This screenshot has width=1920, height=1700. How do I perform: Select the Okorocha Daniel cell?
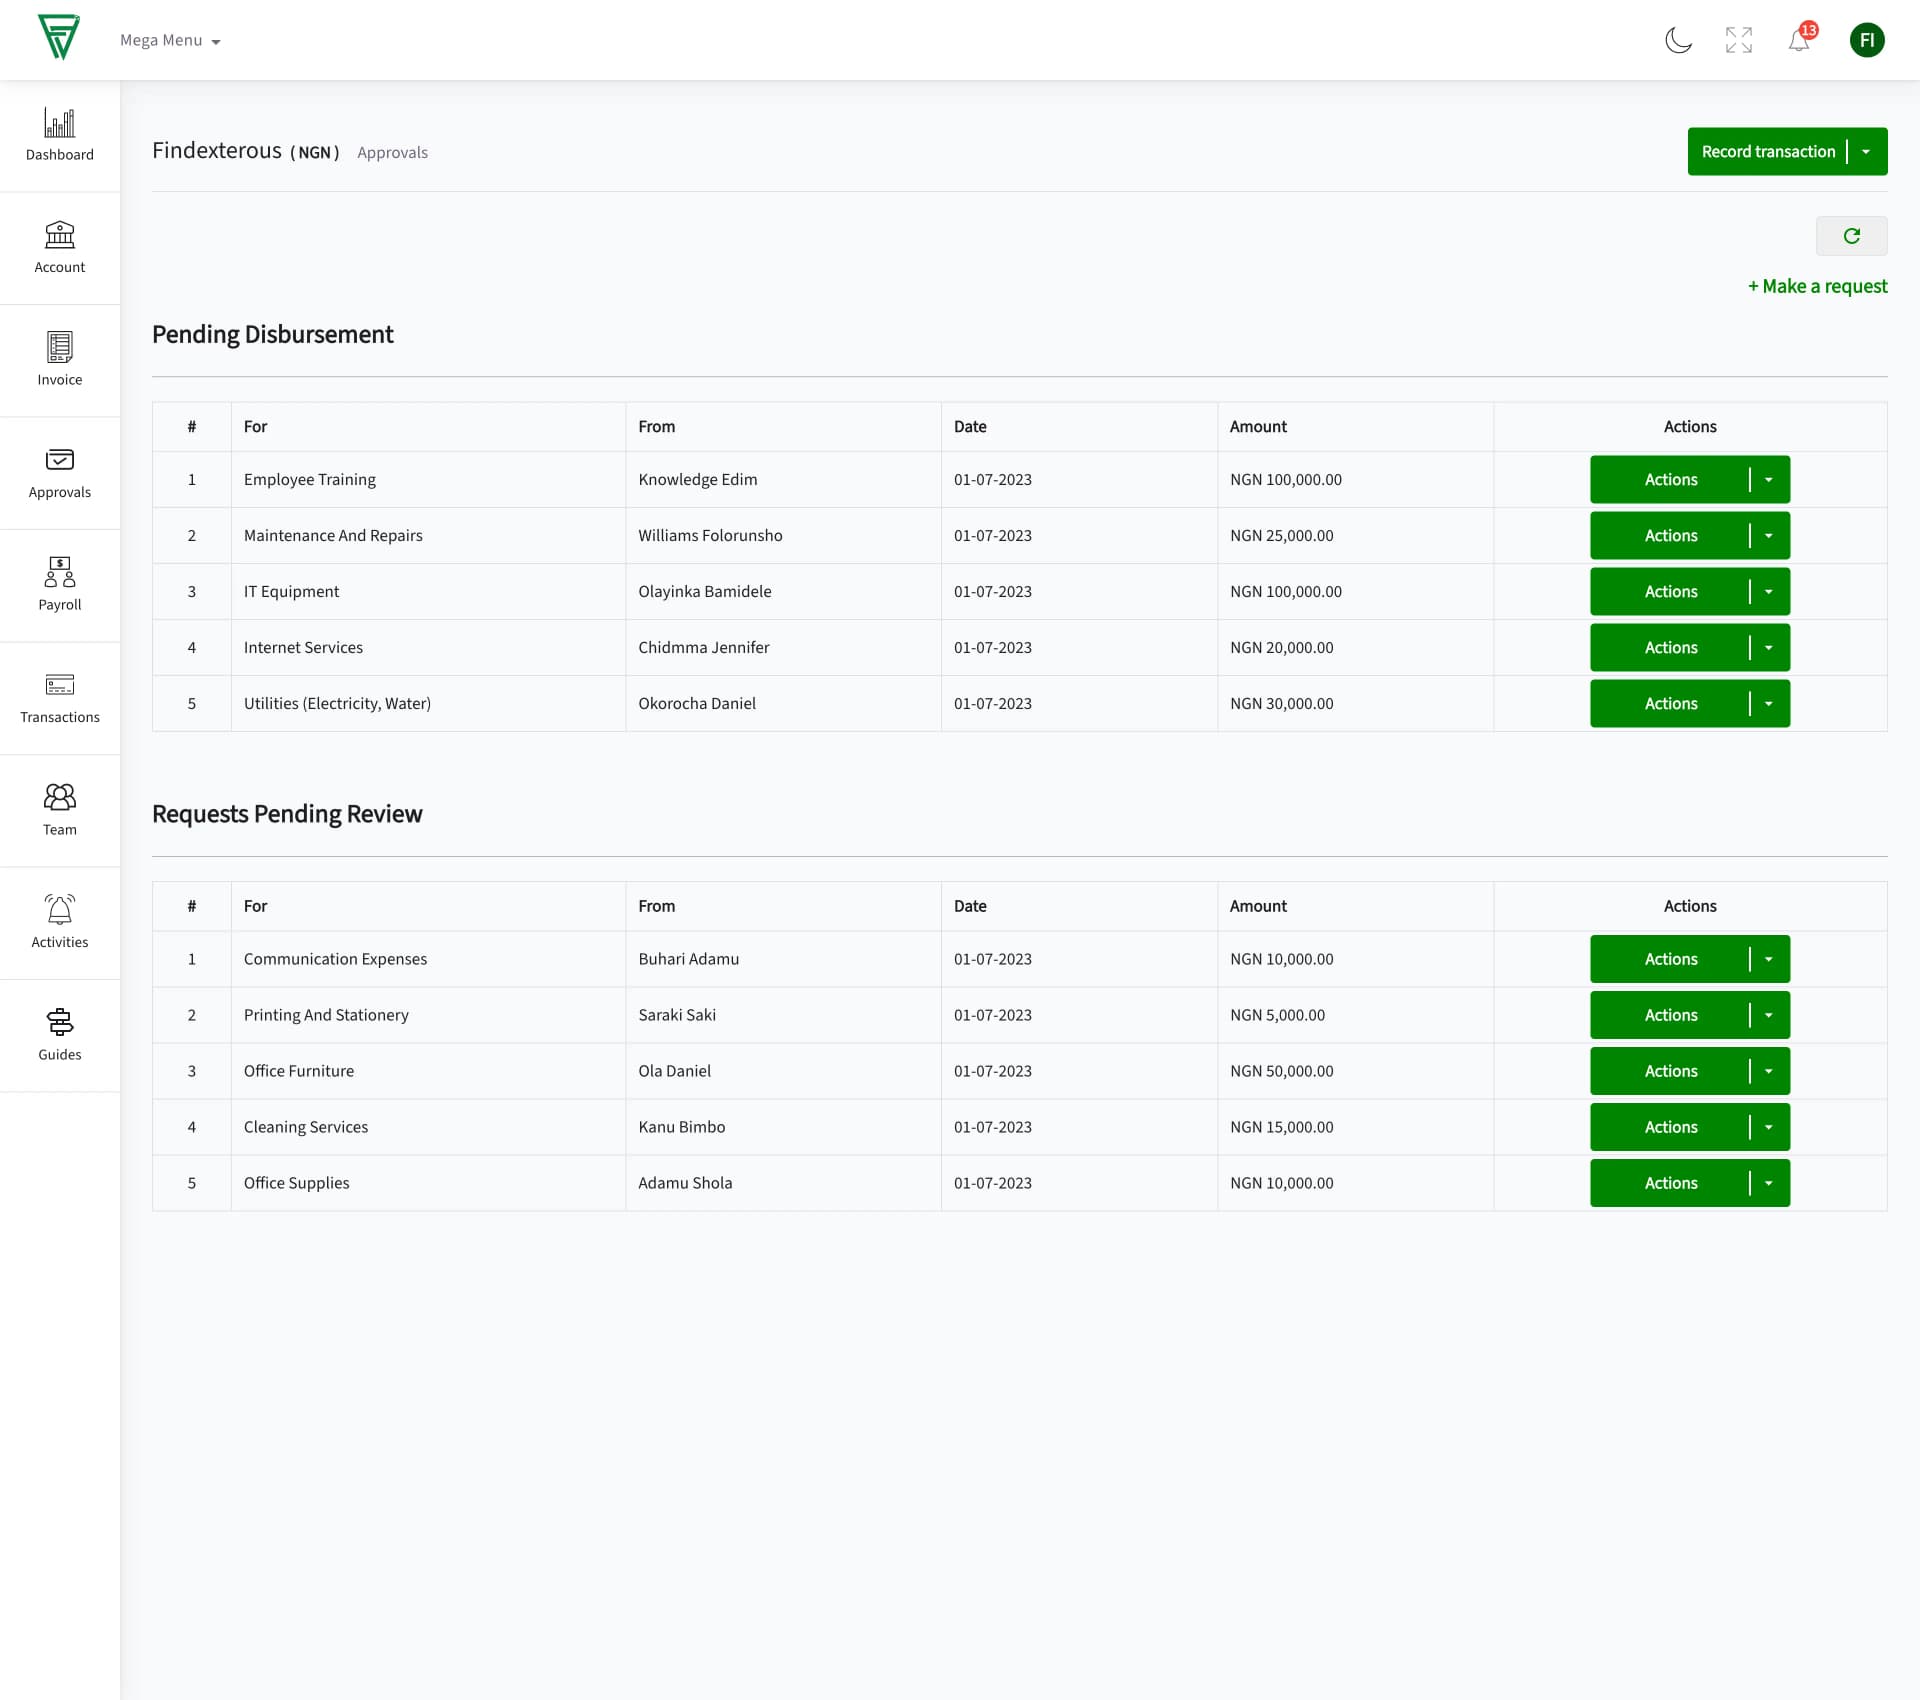pyautogui.click(x=783, y=703)
